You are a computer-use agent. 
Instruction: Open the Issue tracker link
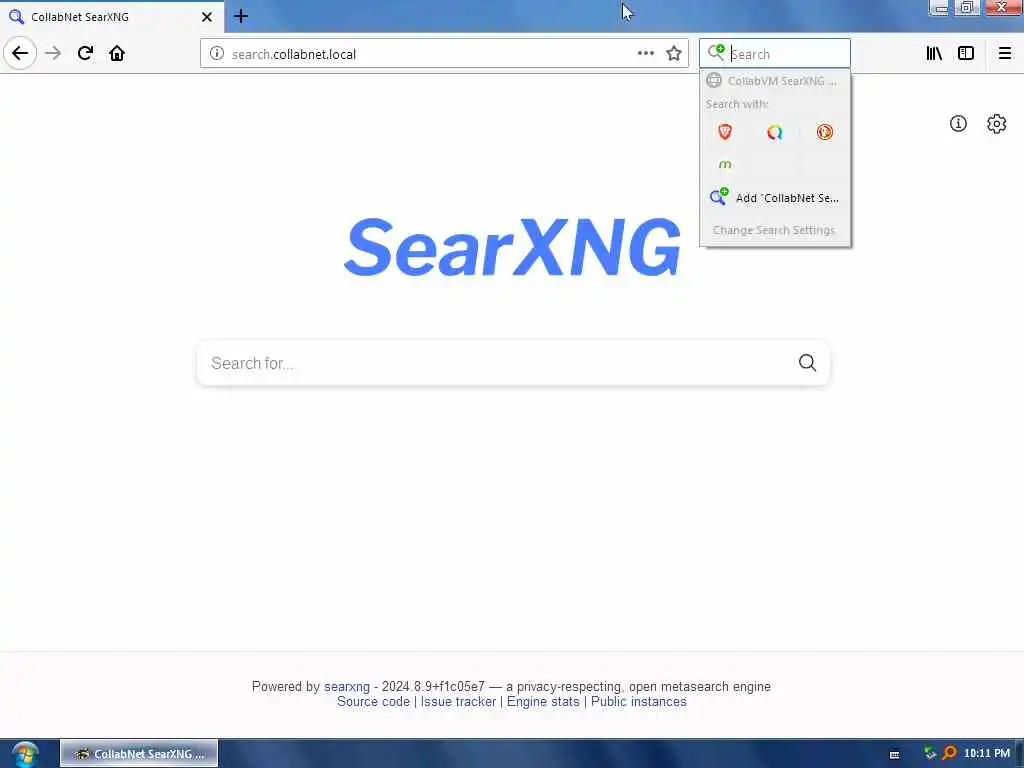(458, 701)
